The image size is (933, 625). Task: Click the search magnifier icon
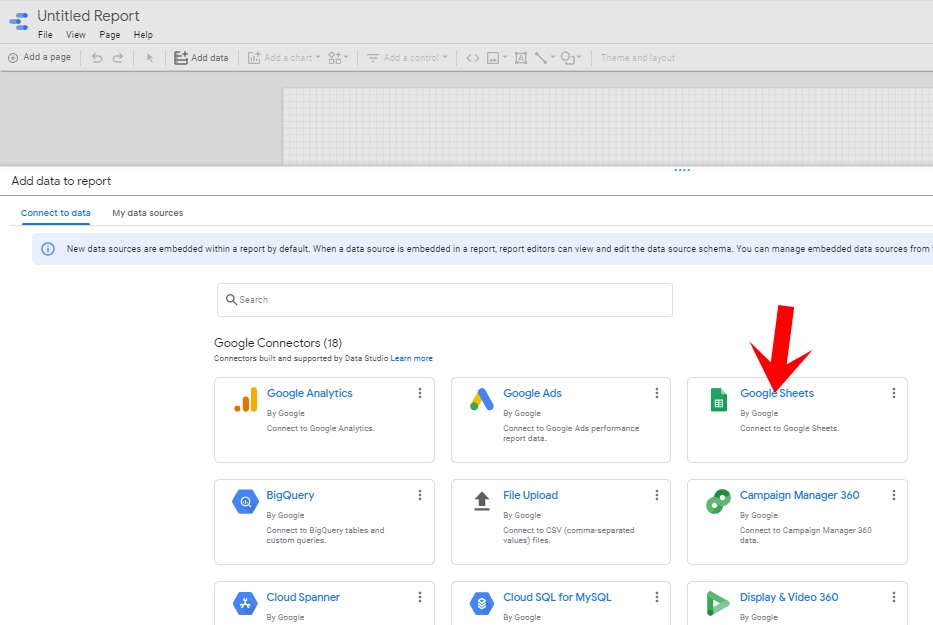click(x=231, y=299)
